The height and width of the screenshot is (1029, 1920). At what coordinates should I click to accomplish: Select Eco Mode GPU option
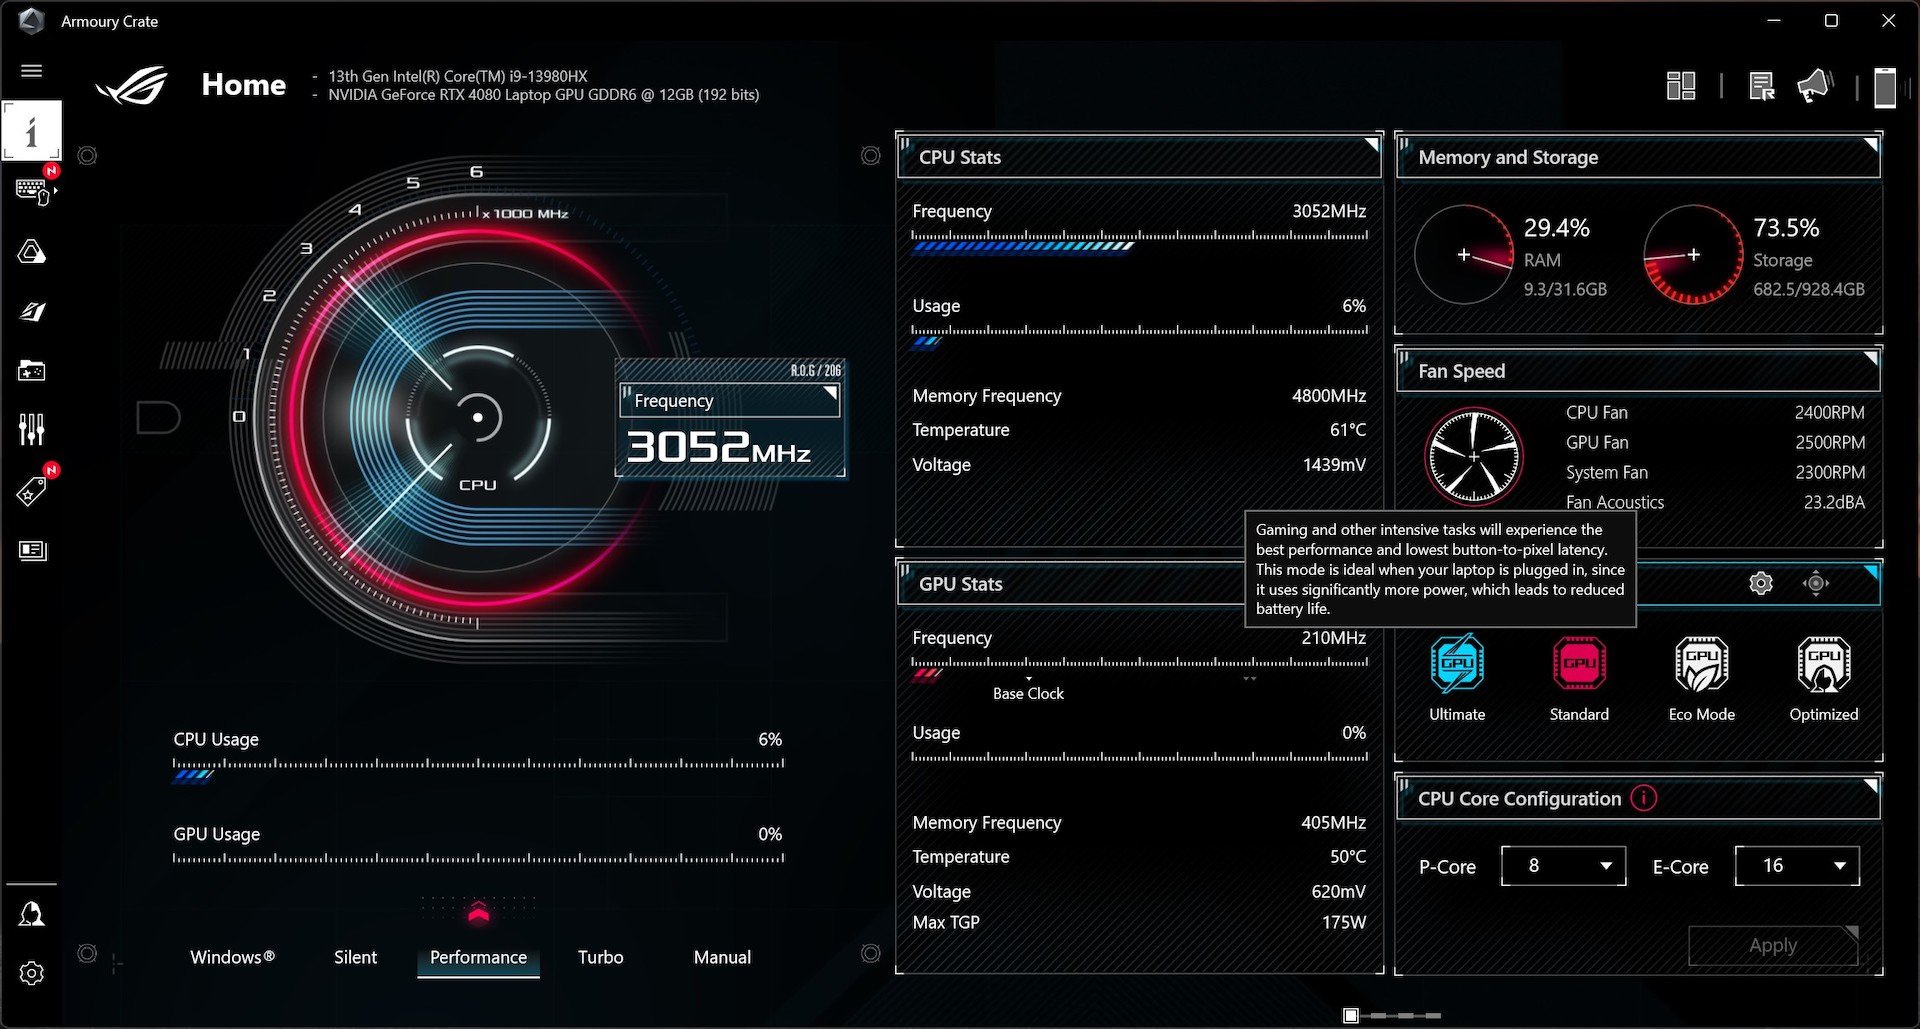pos(1701,677)
